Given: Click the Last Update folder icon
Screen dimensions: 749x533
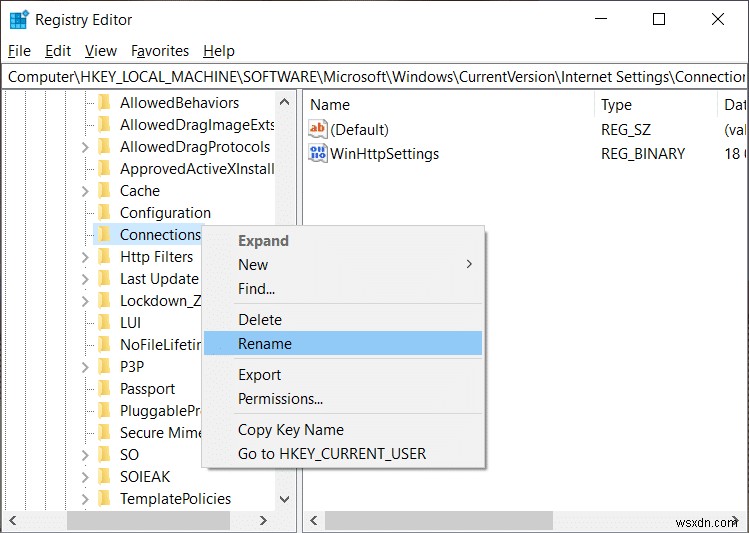Looking at the screenshot, I should click(104, 278).
